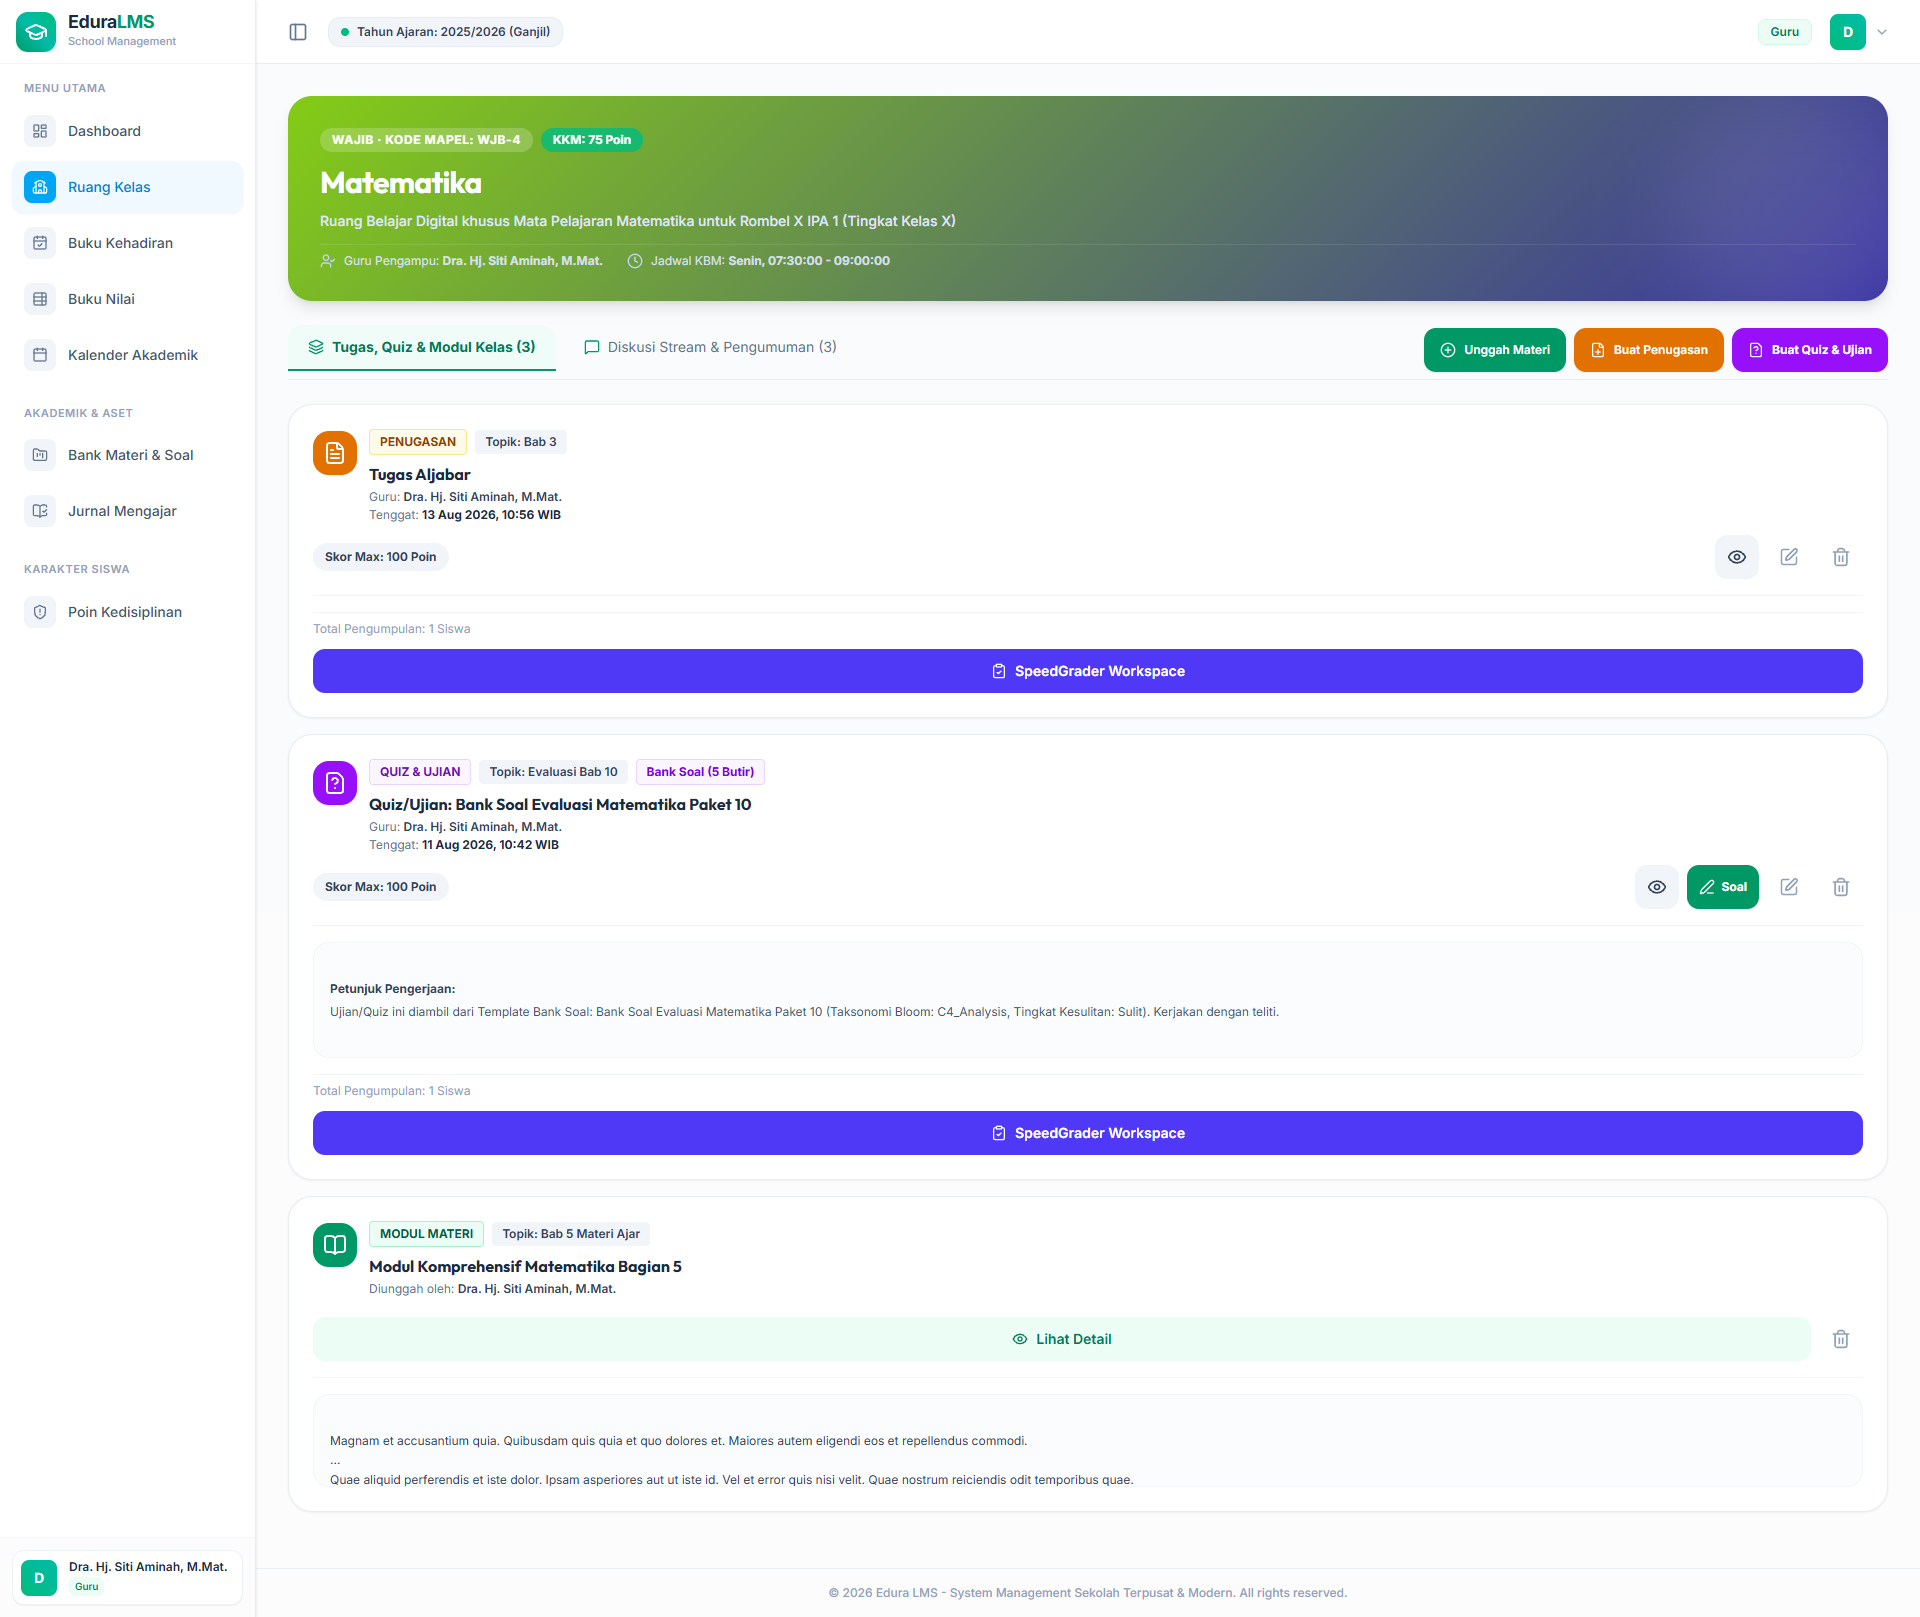This screenshot has height=1617, width=1920.
Task: Click the green Modul Materi book icon
Action: coord(335,1245)
